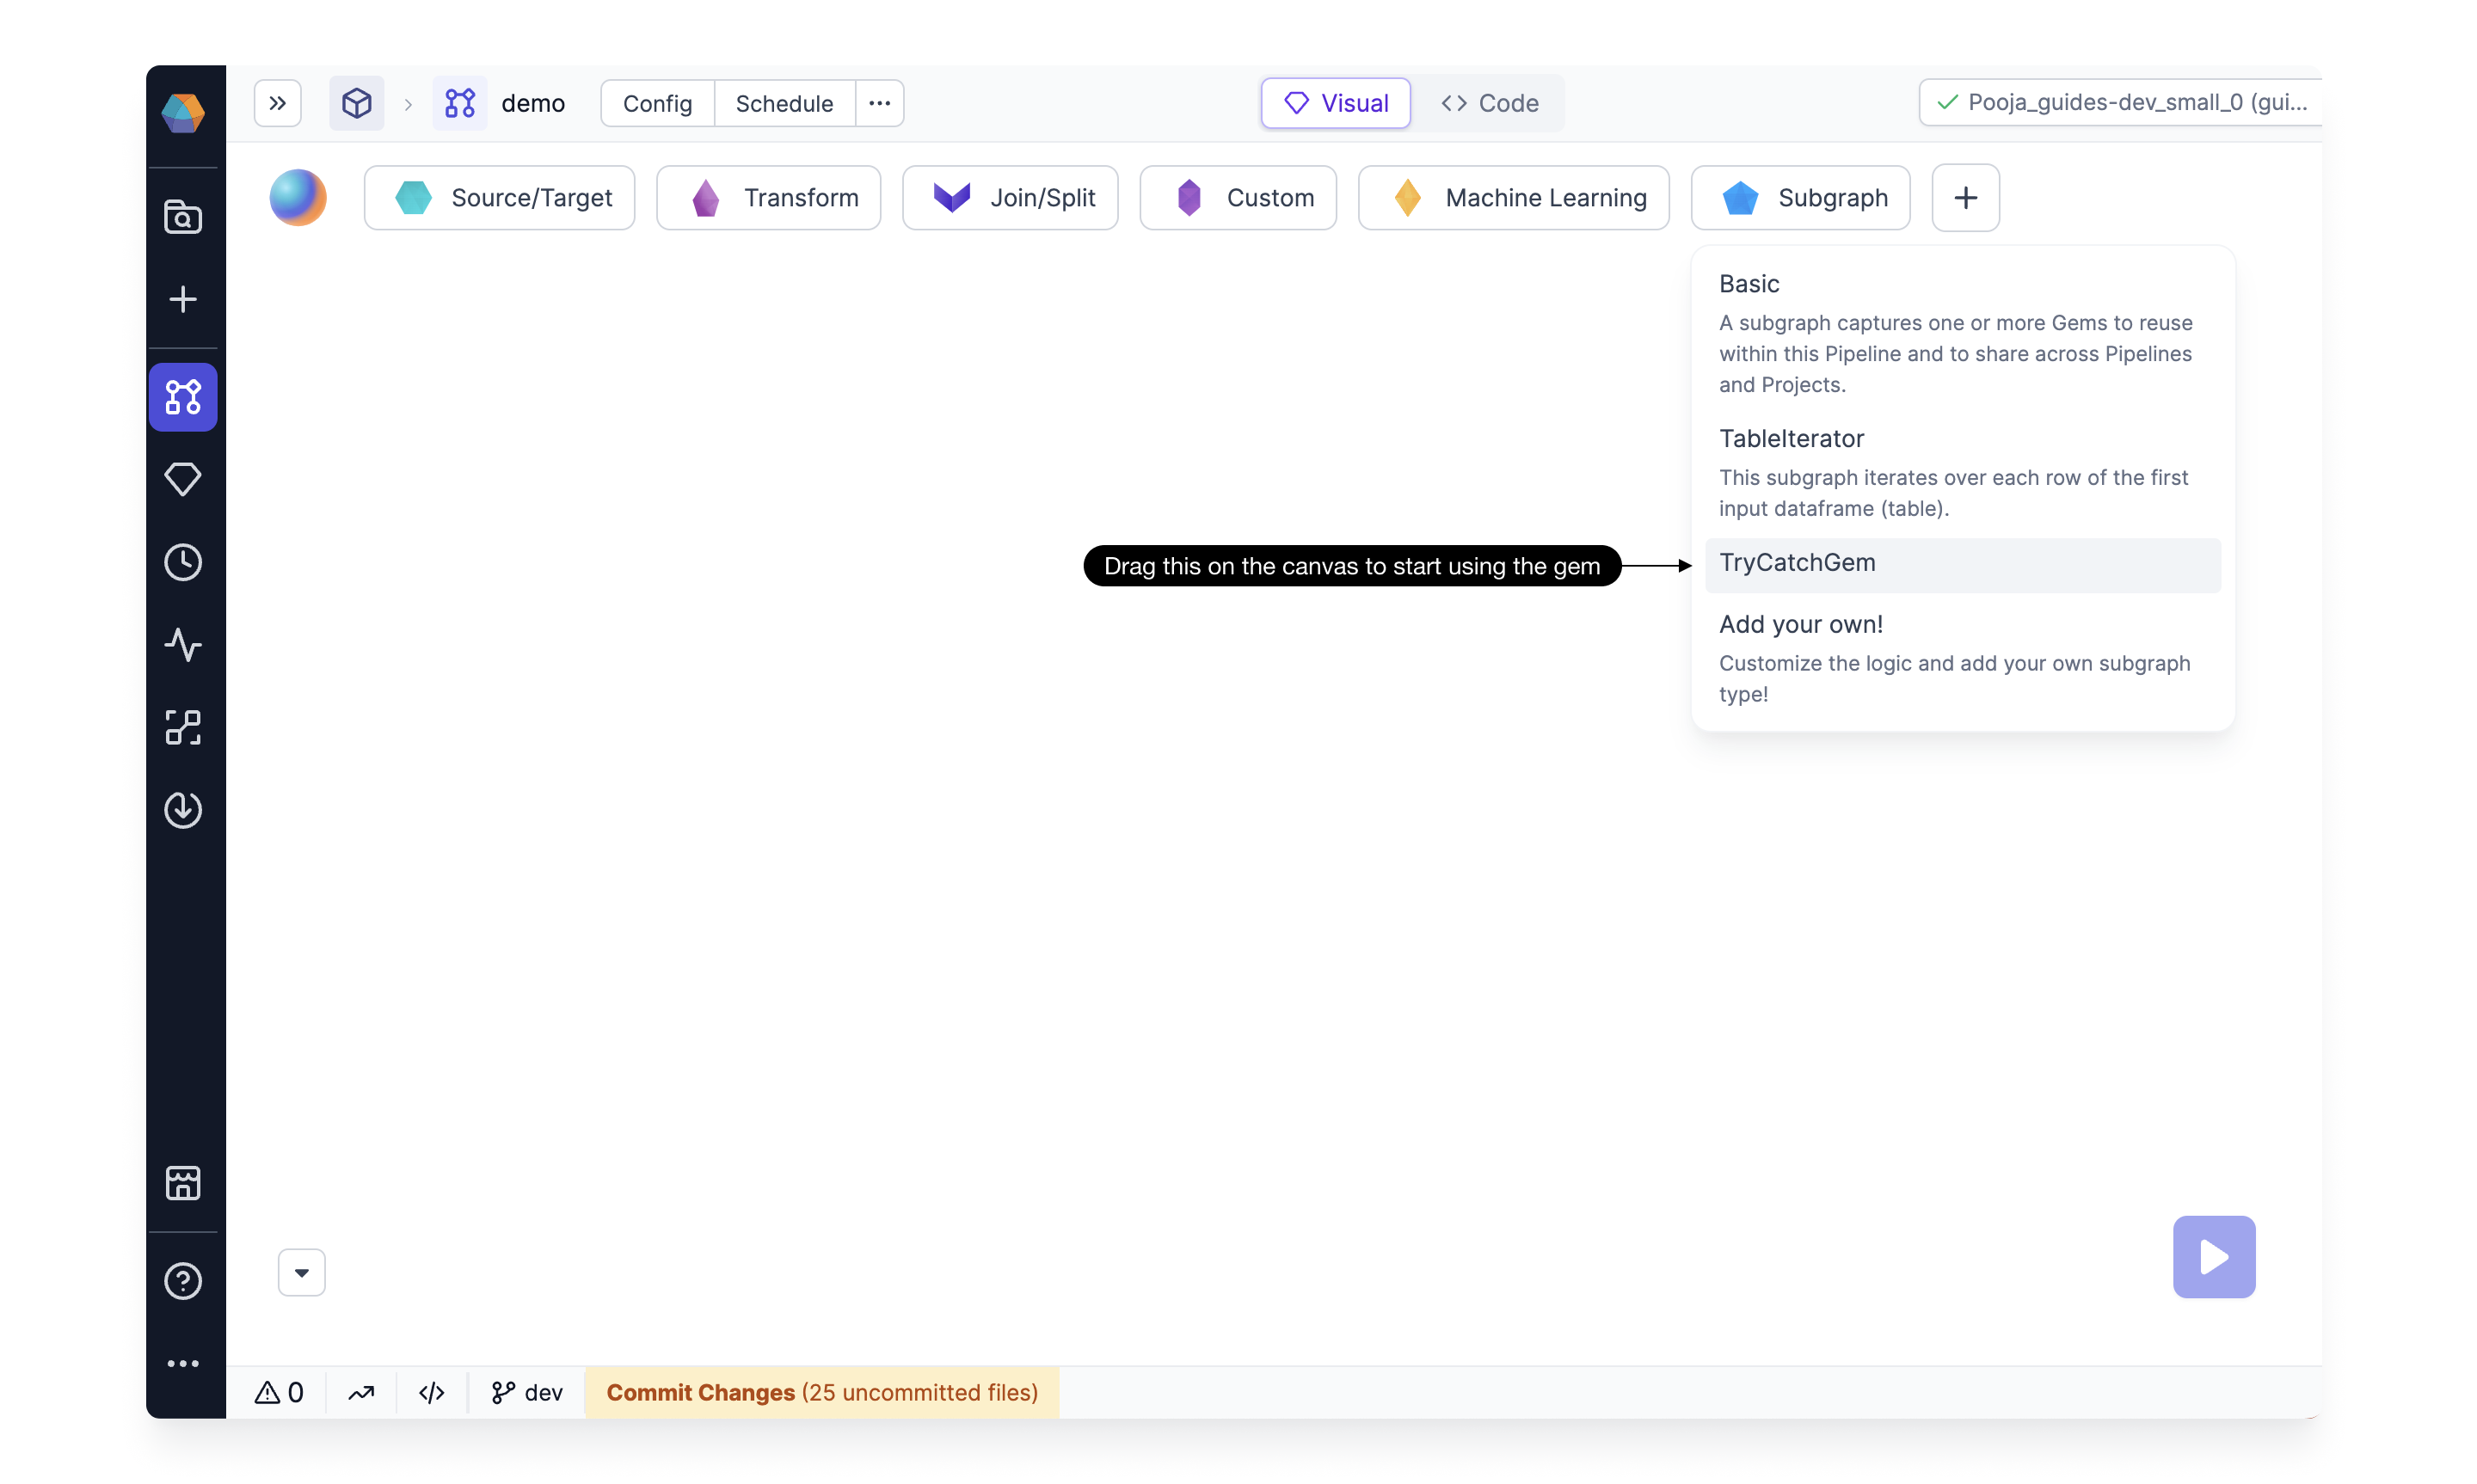Open the Subgraph gem dropdown
The width and height of the screenshot is (2477, 1484).
coord(1800,198)
